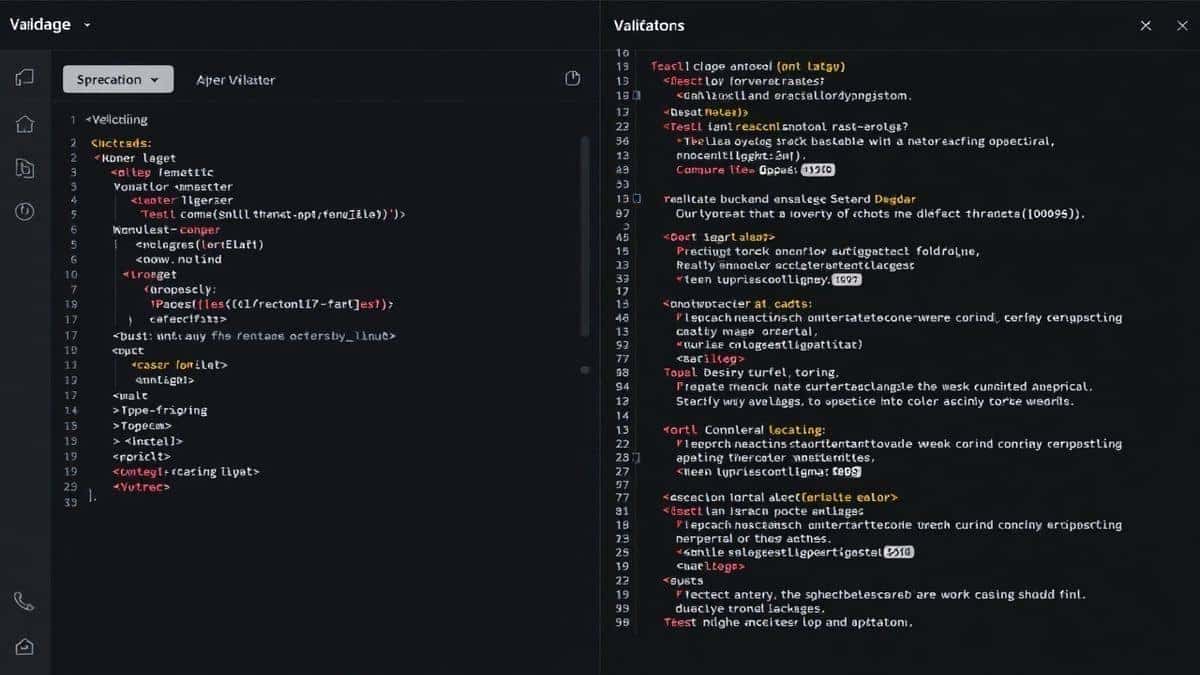The image size is (1200, 675).
Task: Open the Sprecation dropdown button
Action: [x=118, y=79]
